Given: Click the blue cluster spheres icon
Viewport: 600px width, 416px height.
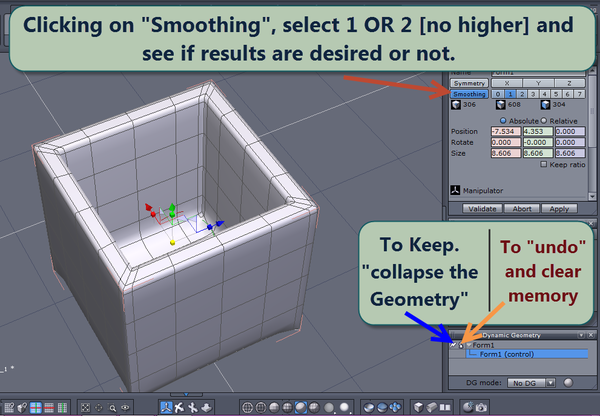Looking at the screenshot, I should [x=395, y=408].
